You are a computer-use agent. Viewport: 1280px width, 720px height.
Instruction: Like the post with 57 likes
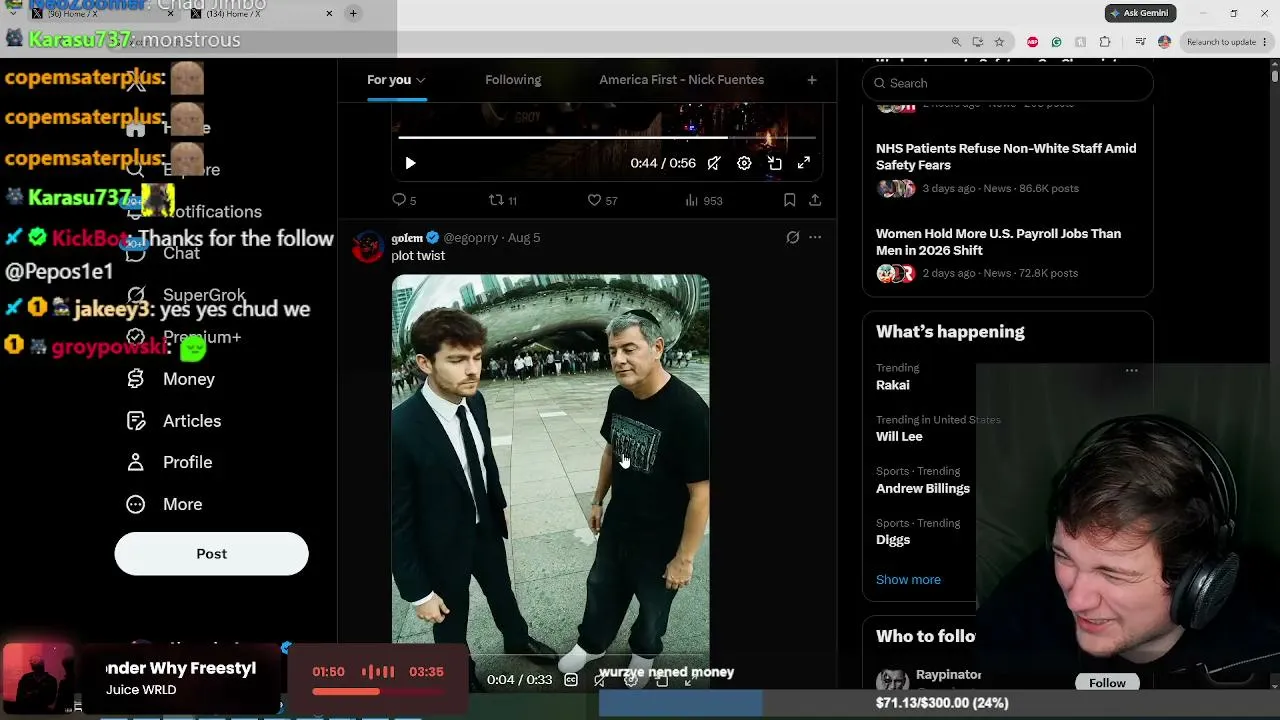point(602,200)
